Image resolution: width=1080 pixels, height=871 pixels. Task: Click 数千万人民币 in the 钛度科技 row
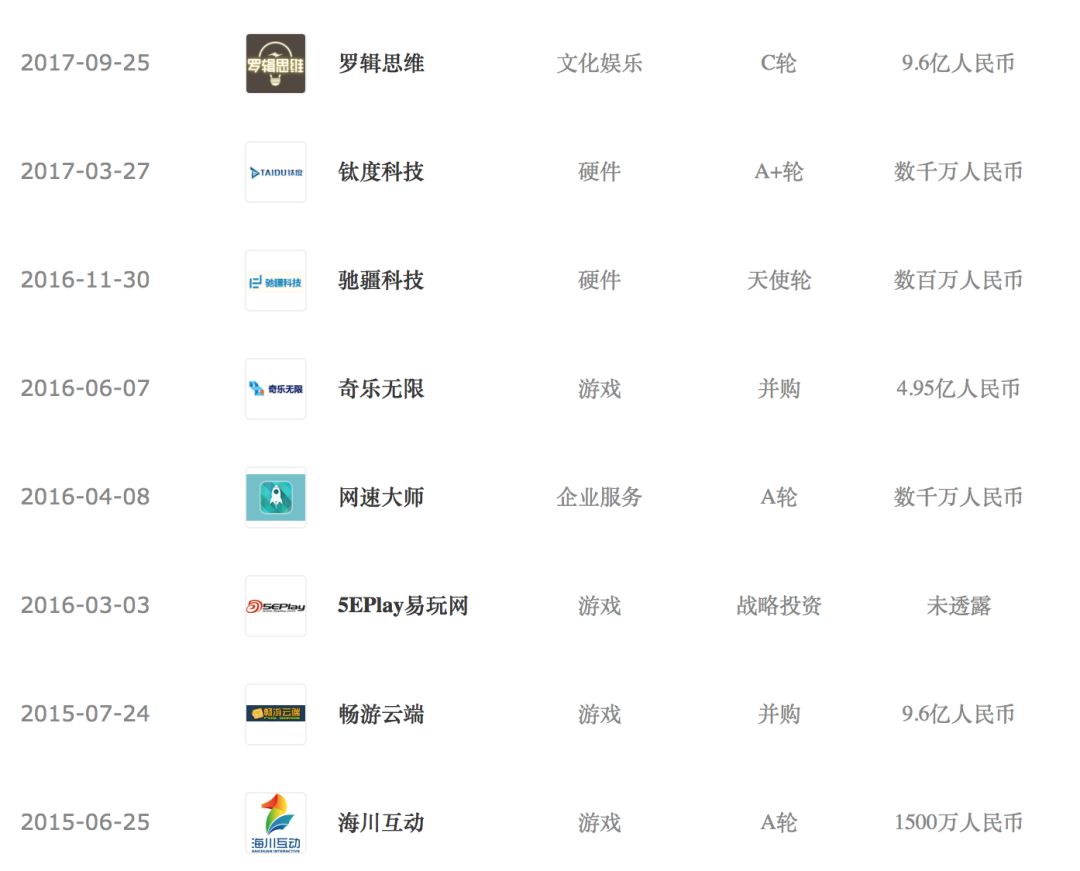click(x=958, y=171)
